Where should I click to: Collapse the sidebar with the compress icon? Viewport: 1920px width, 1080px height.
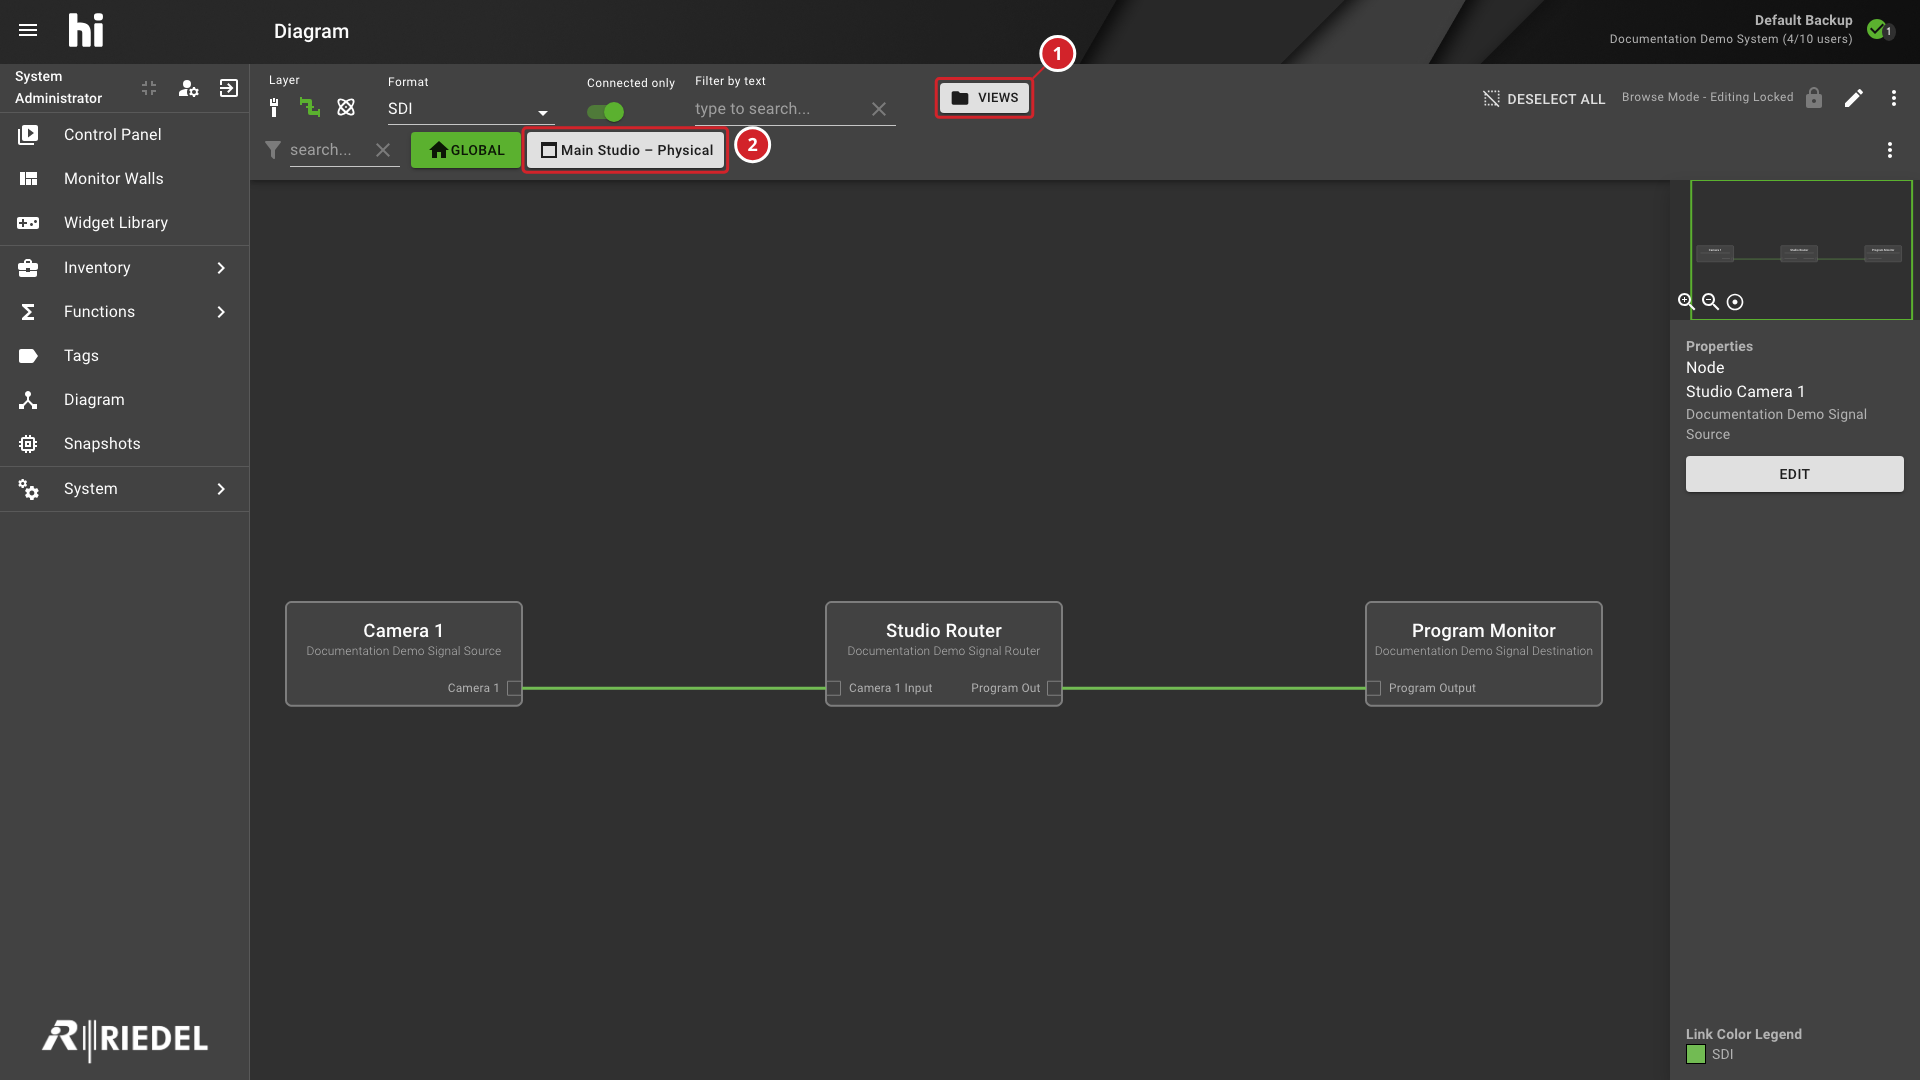pyautogui.click(x=149, y=88)
